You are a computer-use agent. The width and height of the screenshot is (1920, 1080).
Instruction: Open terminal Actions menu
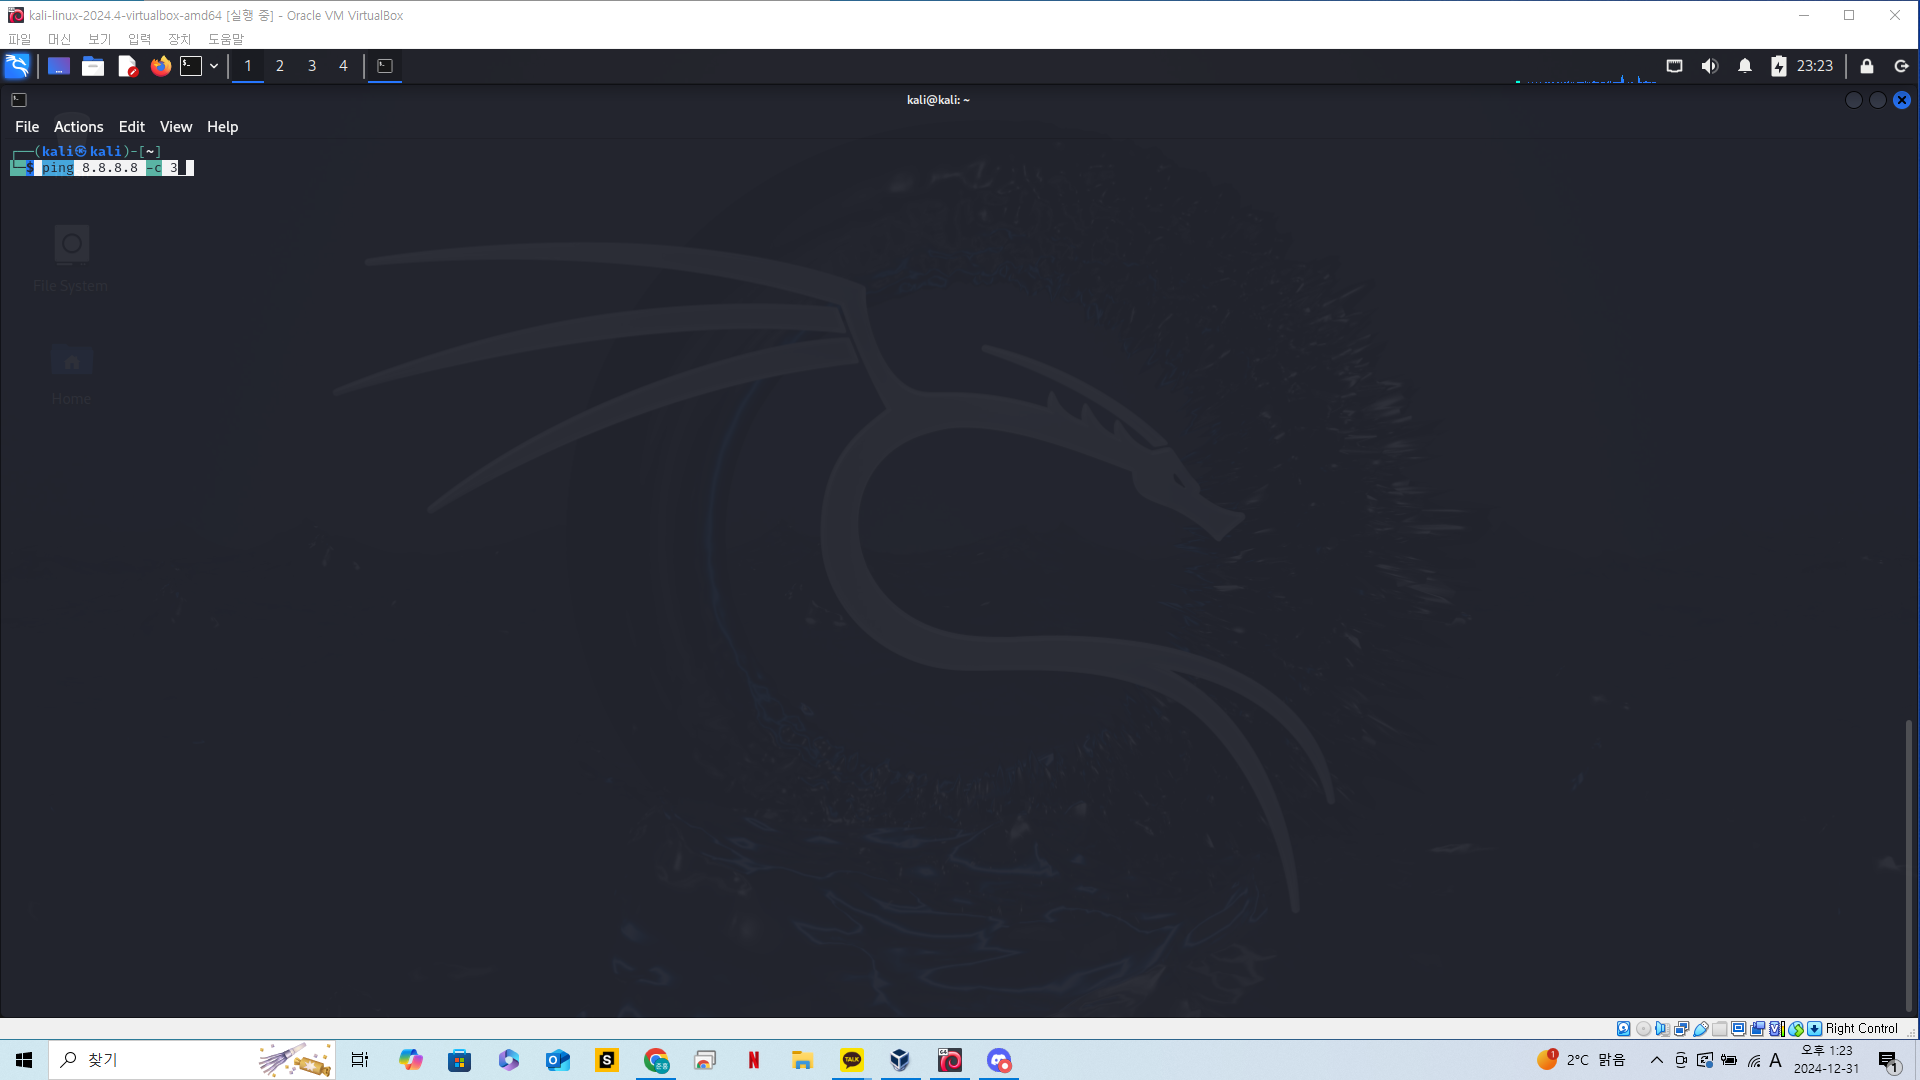click(x=78, y=127)
